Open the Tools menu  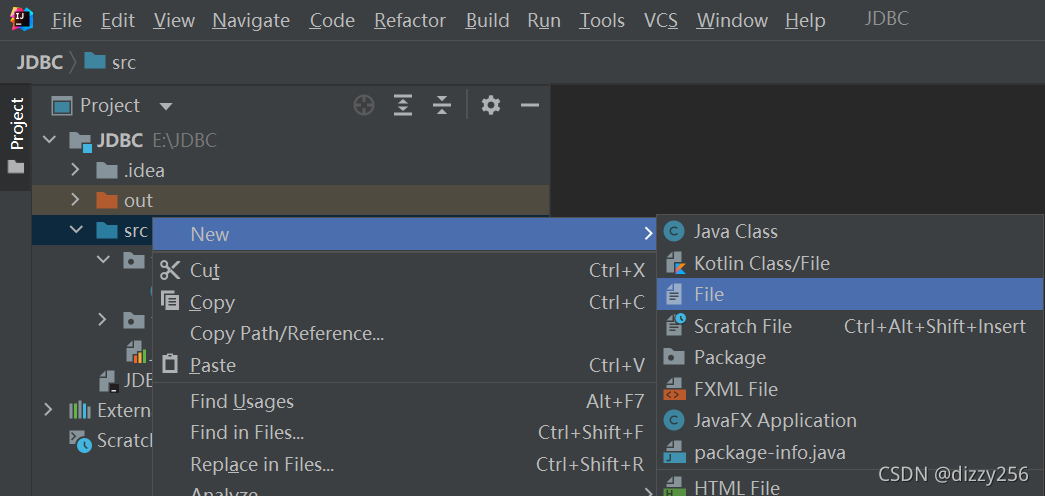(602, 21)
